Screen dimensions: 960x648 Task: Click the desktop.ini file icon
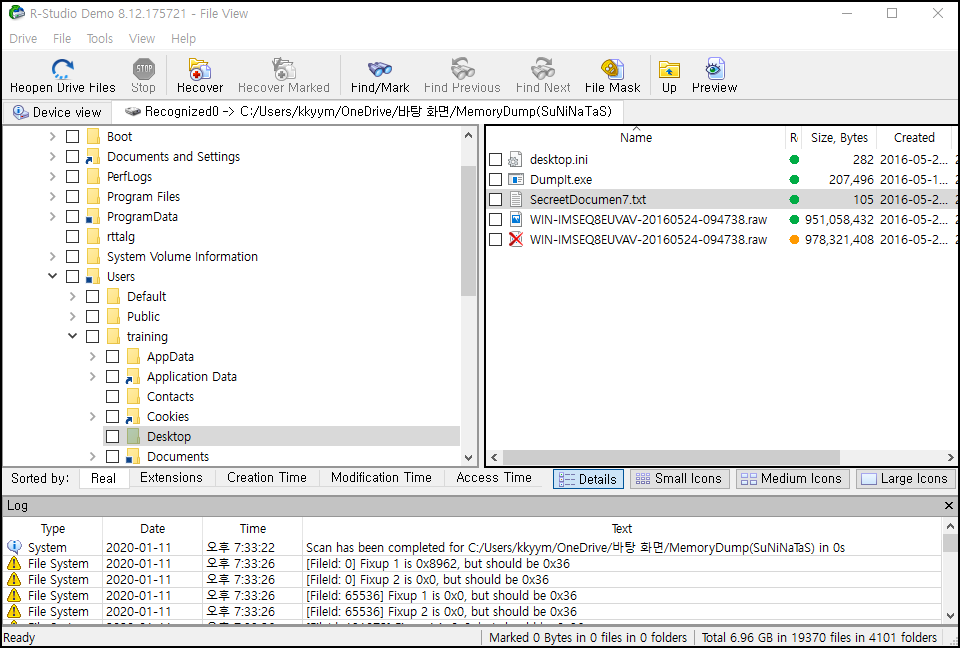(516, 160)
